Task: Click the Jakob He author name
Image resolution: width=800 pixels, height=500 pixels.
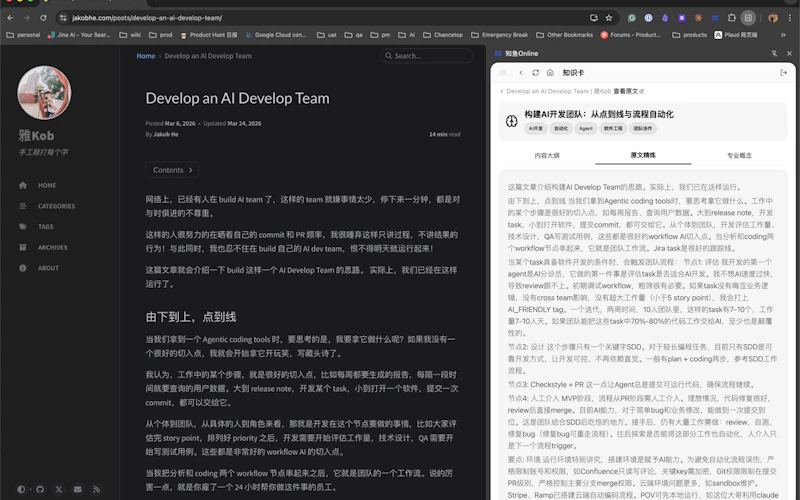Action: 166,134
